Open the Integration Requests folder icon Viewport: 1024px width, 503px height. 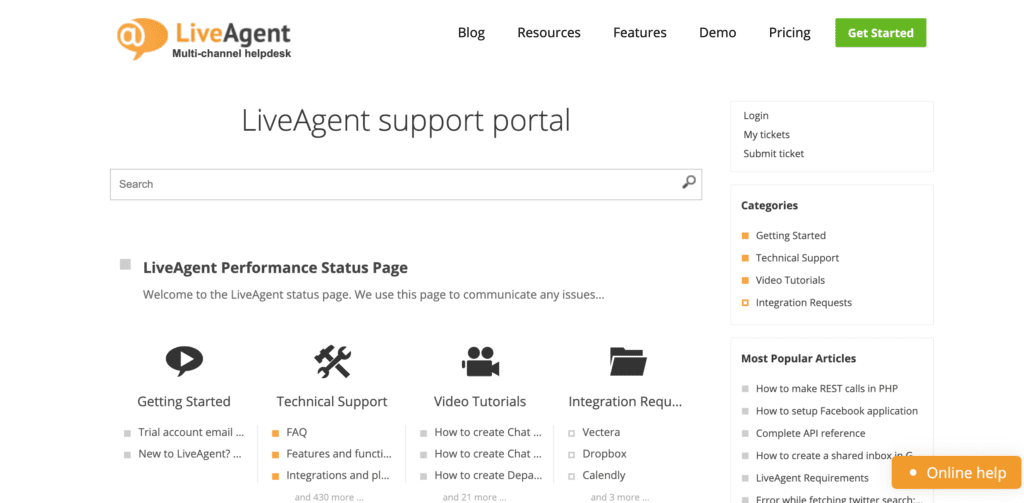(628, 361)
